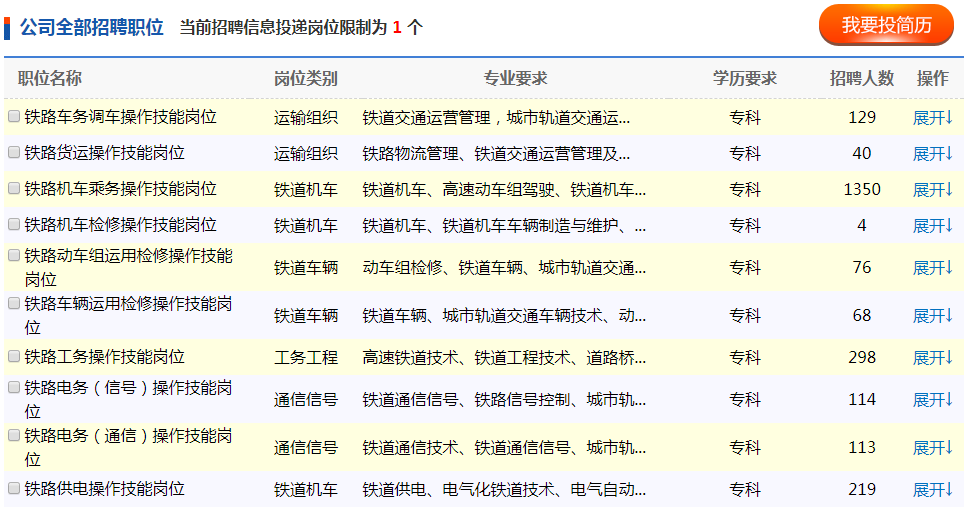Expand 铁路电务（信号）操作技能岗位 details
The height and width of the screenshot is (510, 965).
932,400
